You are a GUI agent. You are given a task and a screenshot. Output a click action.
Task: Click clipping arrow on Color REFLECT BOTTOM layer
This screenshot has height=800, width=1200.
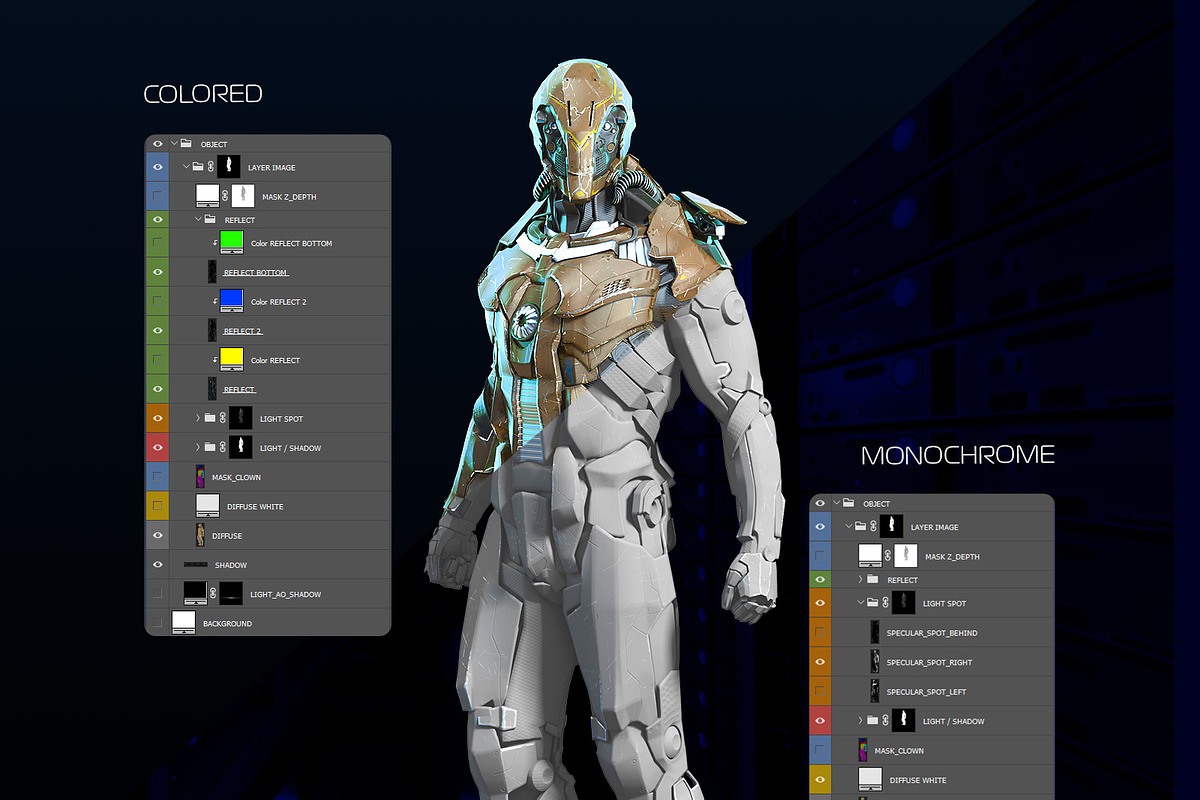click(x=215, y=243)
